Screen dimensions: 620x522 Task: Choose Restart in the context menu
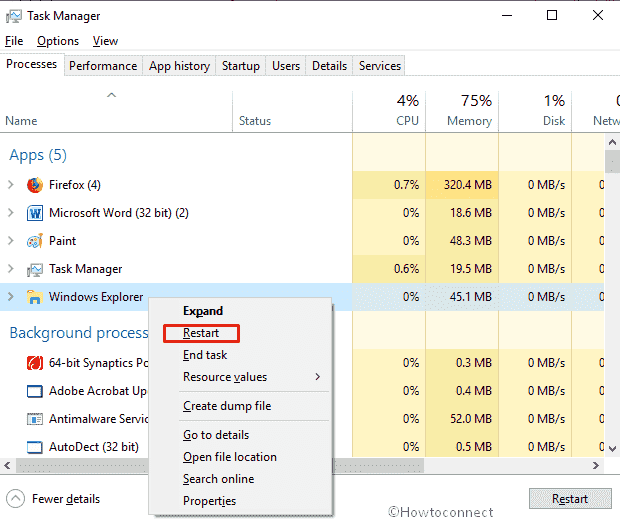(x=201, y=333)
